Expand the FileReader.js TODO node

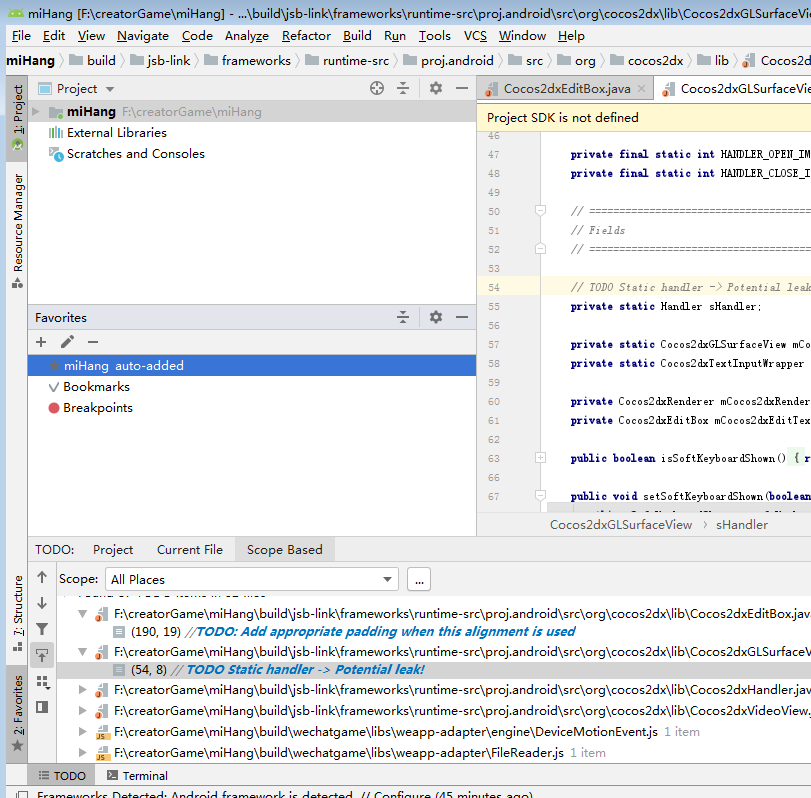82,753
